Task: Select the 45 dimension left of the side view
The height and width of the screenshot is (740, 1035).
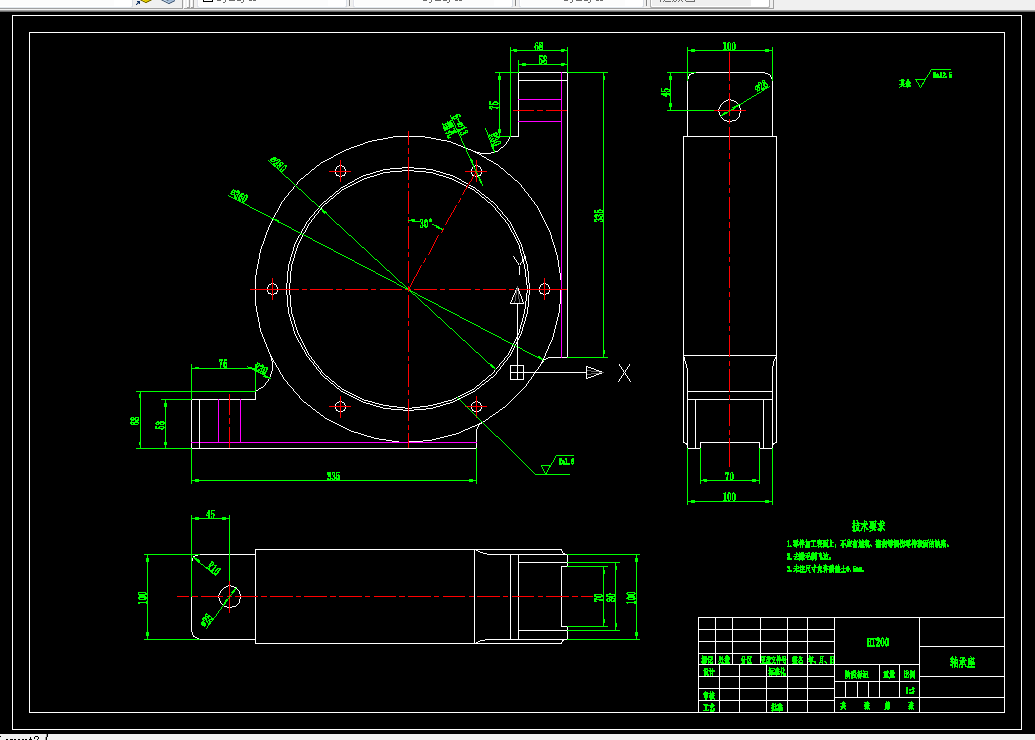Action: pos(666,92)
